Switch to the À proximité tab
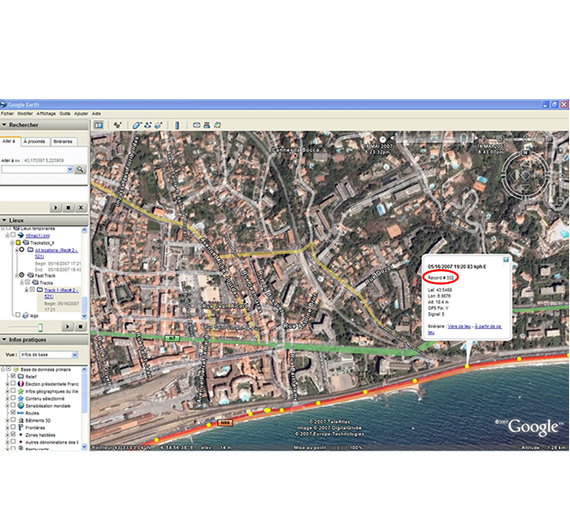This screenshot has height=526, width=570. (x=35, y=141)
